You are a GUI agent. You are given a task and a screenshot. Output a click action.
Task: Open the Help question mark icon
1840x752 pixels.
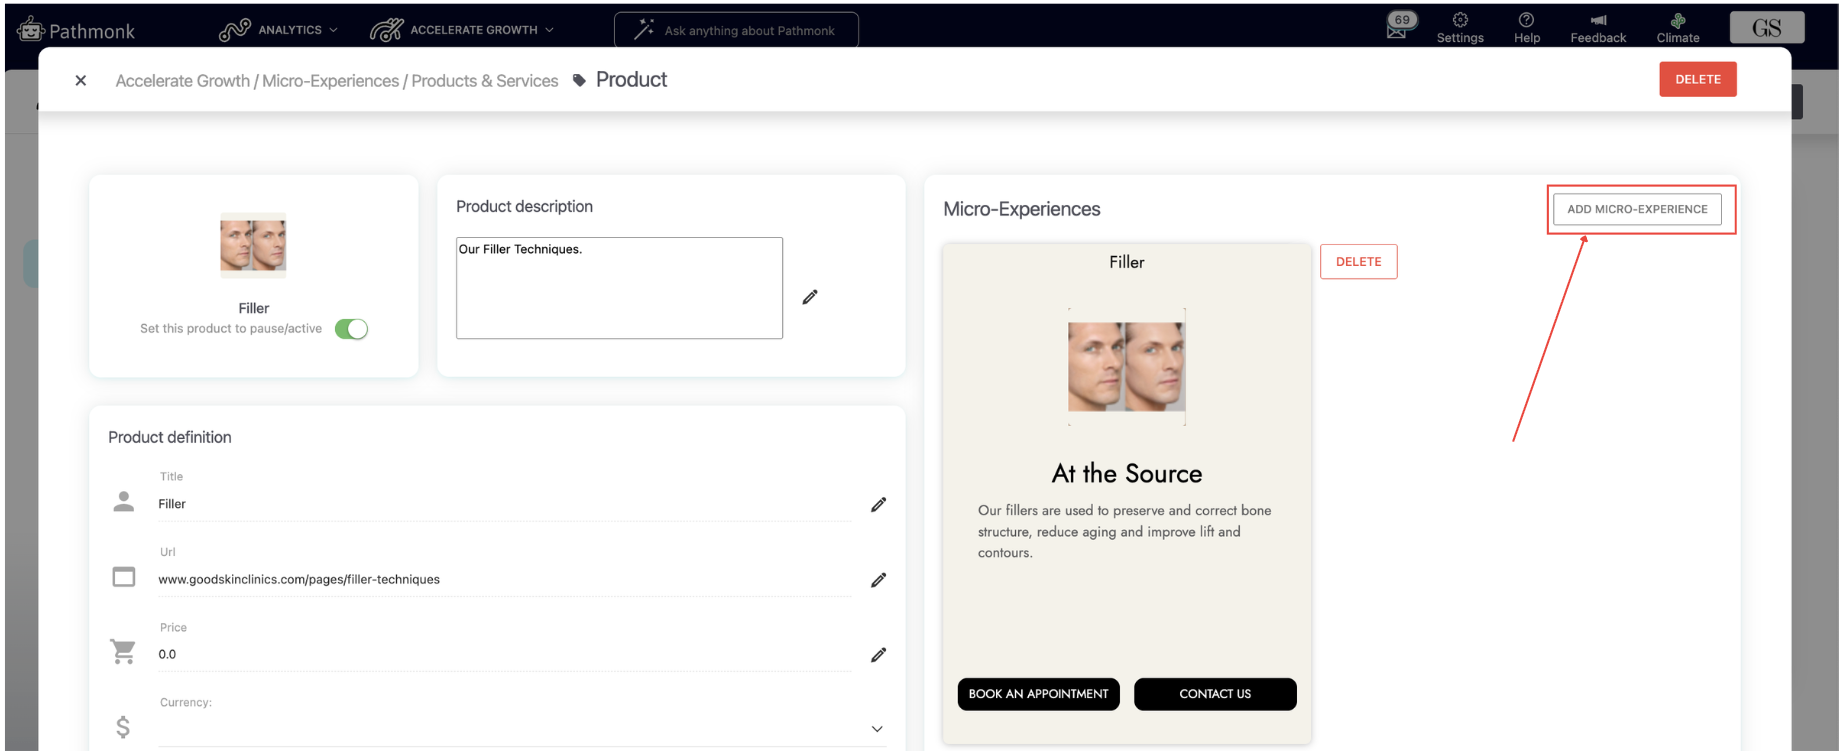pyautogui.click(x=1526, y=20)
